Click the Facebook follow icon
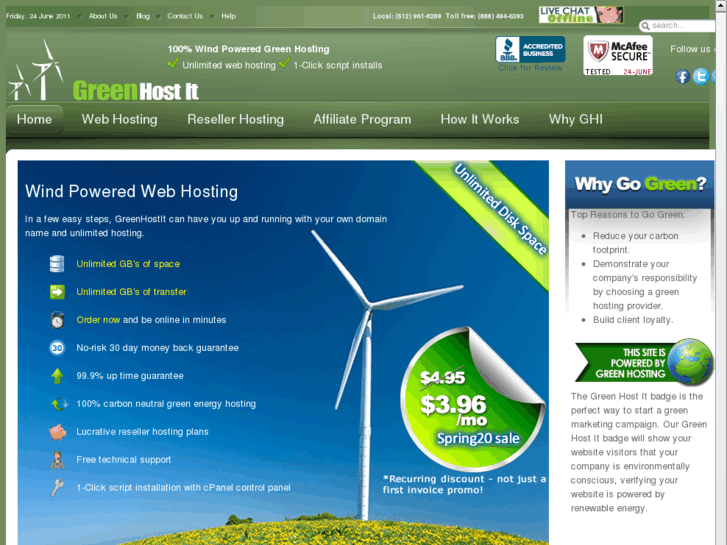727x545 pixels. [682, 77]
